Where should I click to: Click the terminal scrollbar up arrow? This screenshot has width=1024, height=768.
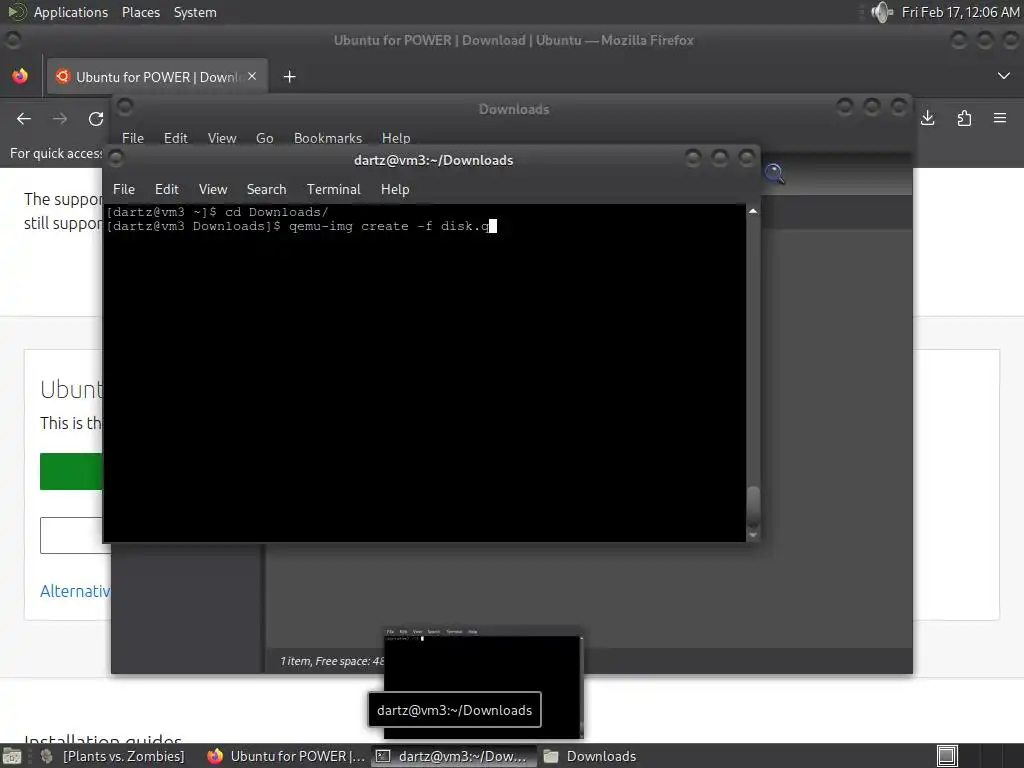coord(753,211)
